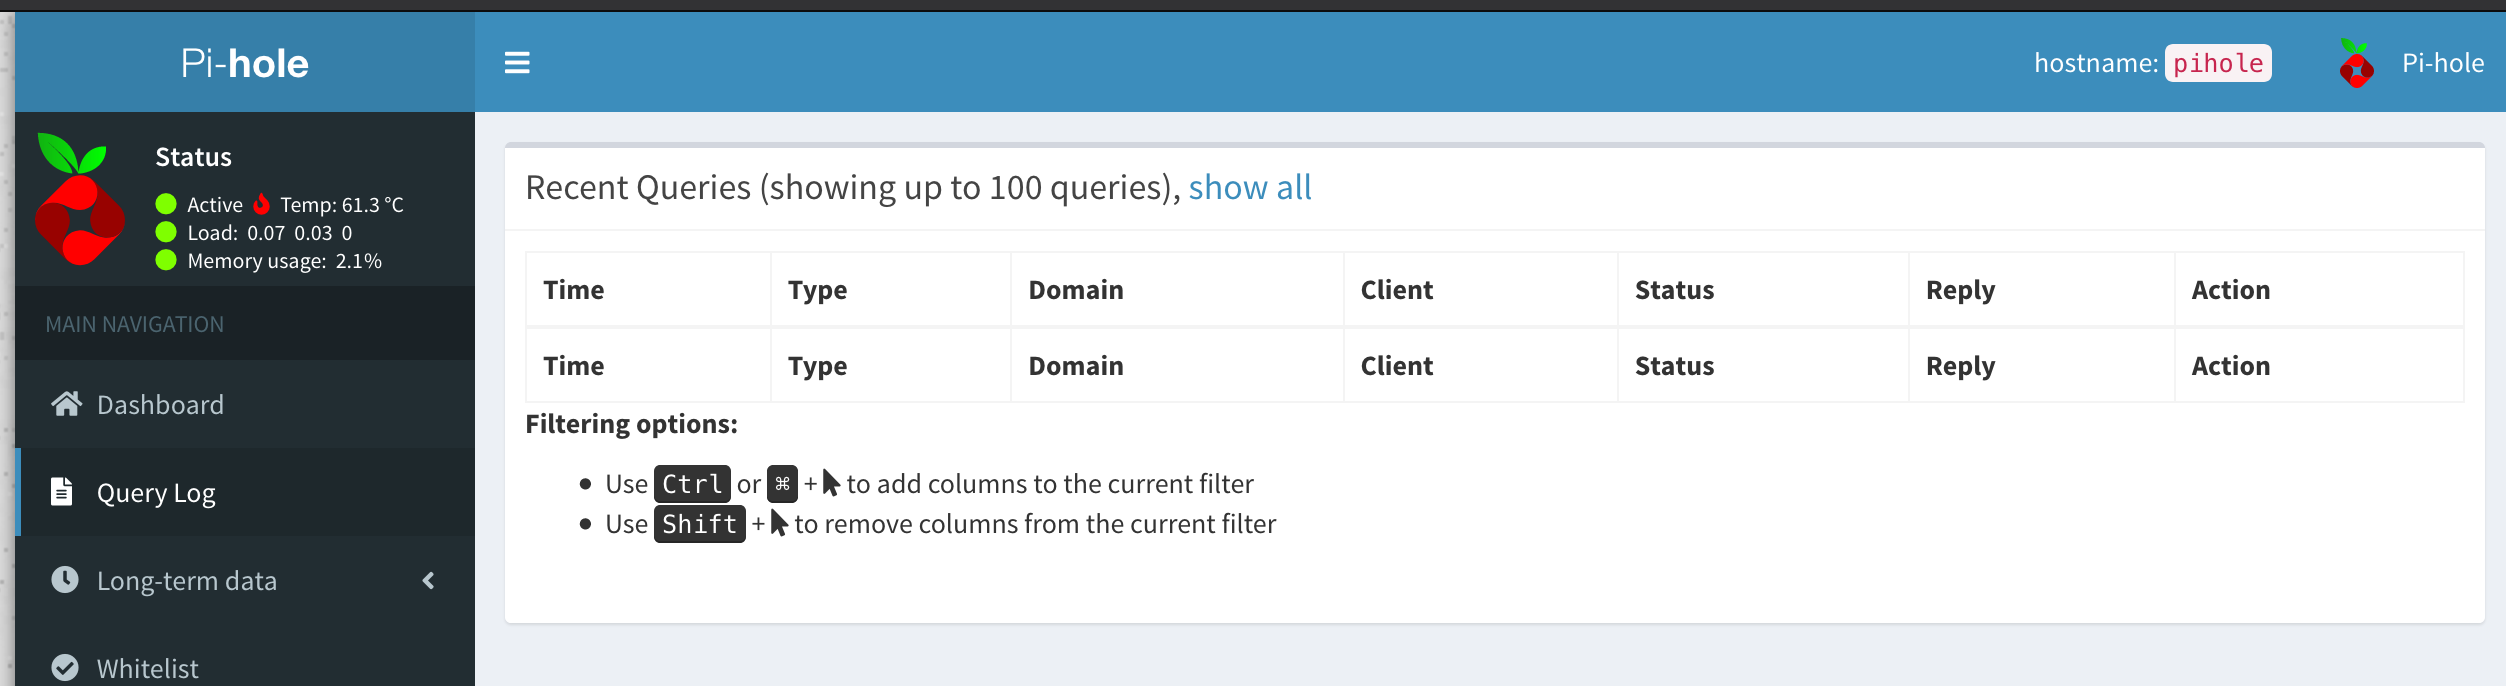
Task: Click the Long-term data clock icon
Action: [65, 580]
